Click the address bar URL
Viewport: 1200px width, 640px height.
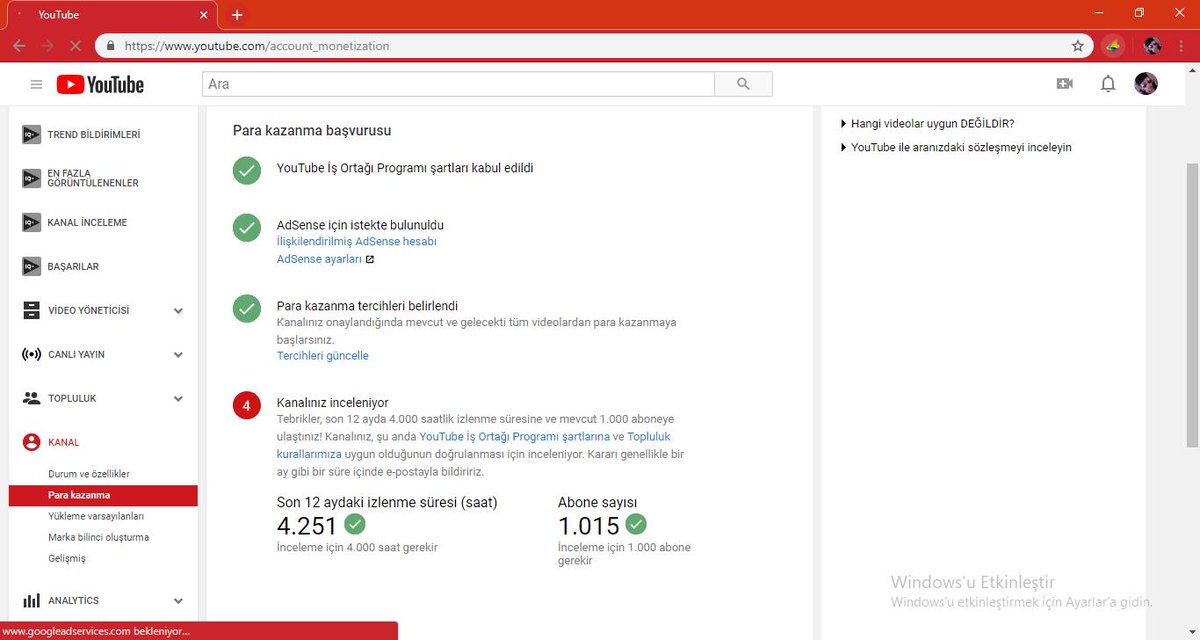pyautogui.click(x=257, y=46)
